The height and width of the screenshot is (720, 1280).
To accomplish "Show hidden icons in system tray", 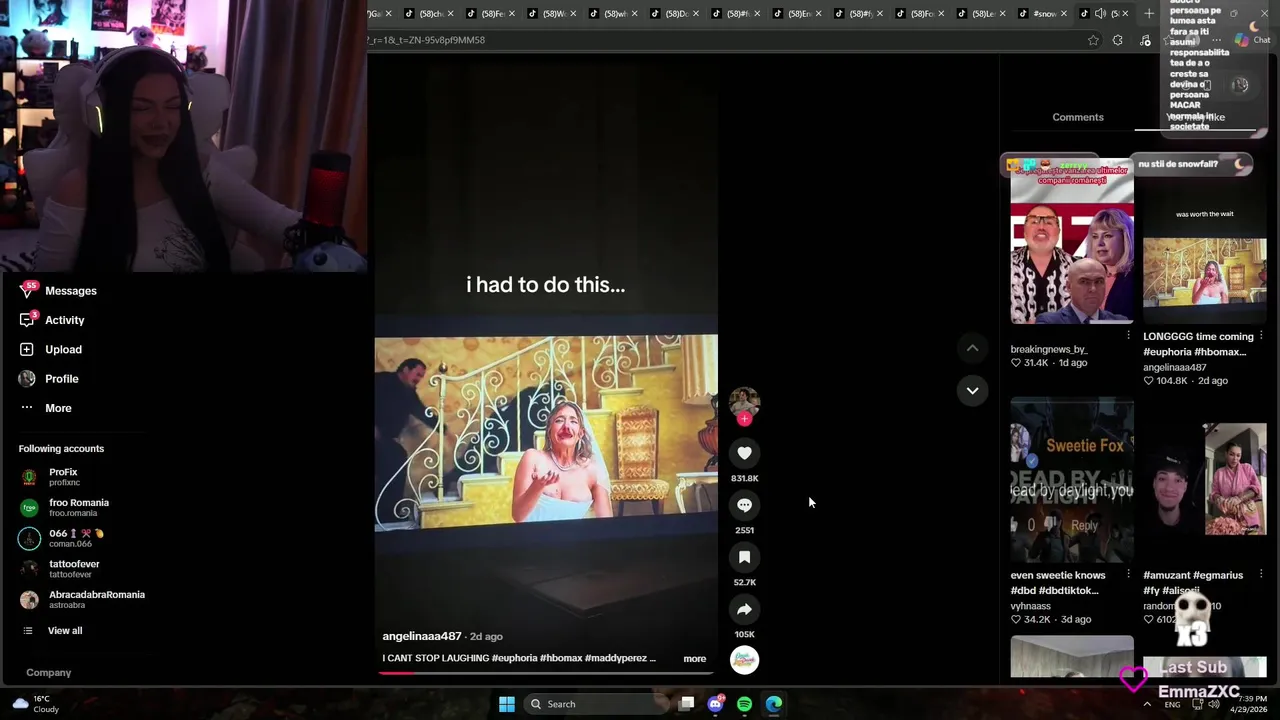I will (1147, 704).
